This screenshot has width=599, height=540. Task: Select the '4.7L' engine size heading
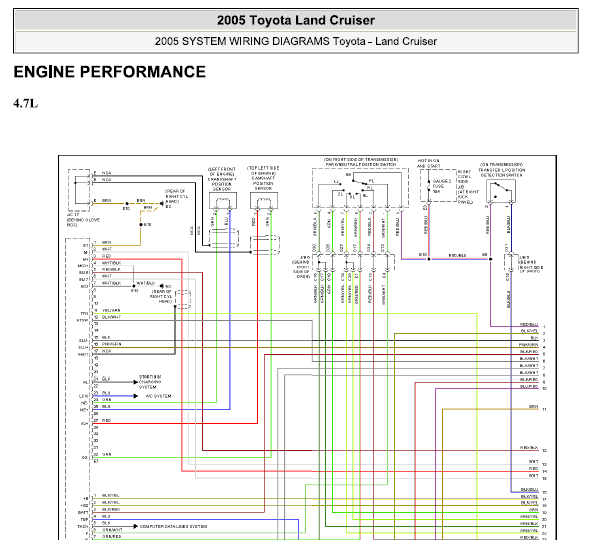[x=26, y=103]
